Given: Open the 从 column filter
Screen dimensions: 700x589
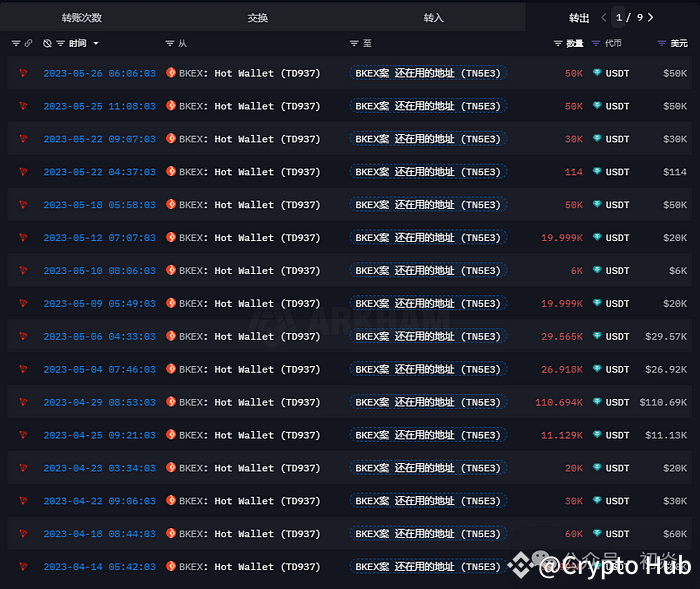Looking at the screenshot, I should click(170, 43).
